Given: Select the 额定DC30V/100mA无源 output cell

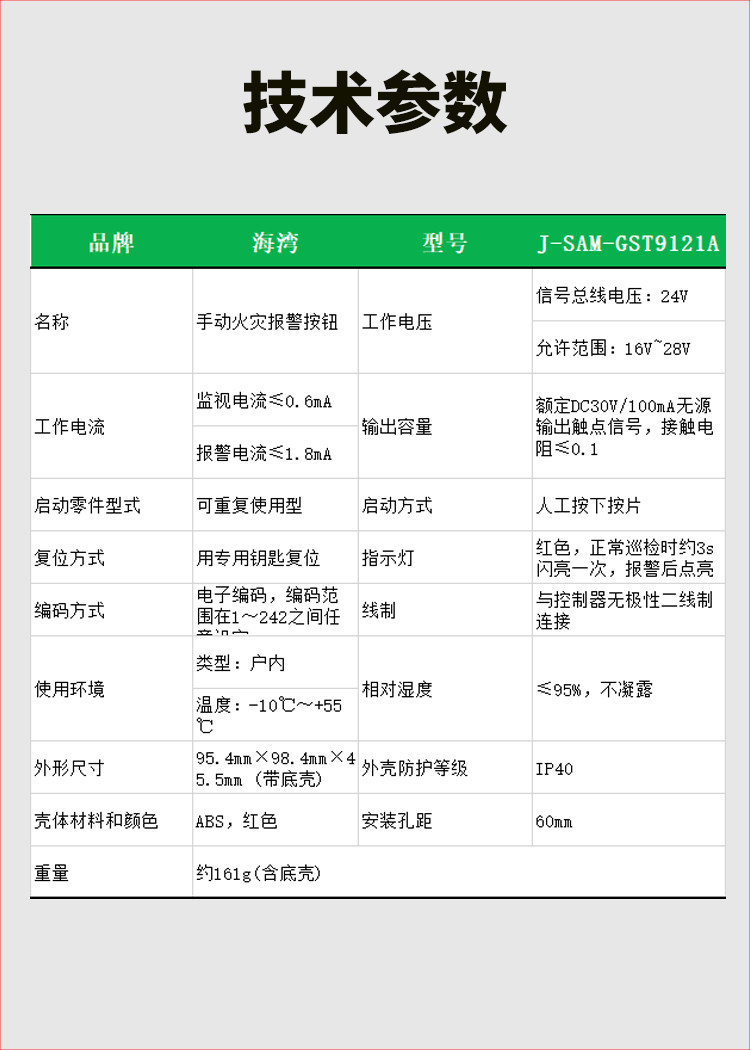Looking at the screenshot, I should 629,427.
